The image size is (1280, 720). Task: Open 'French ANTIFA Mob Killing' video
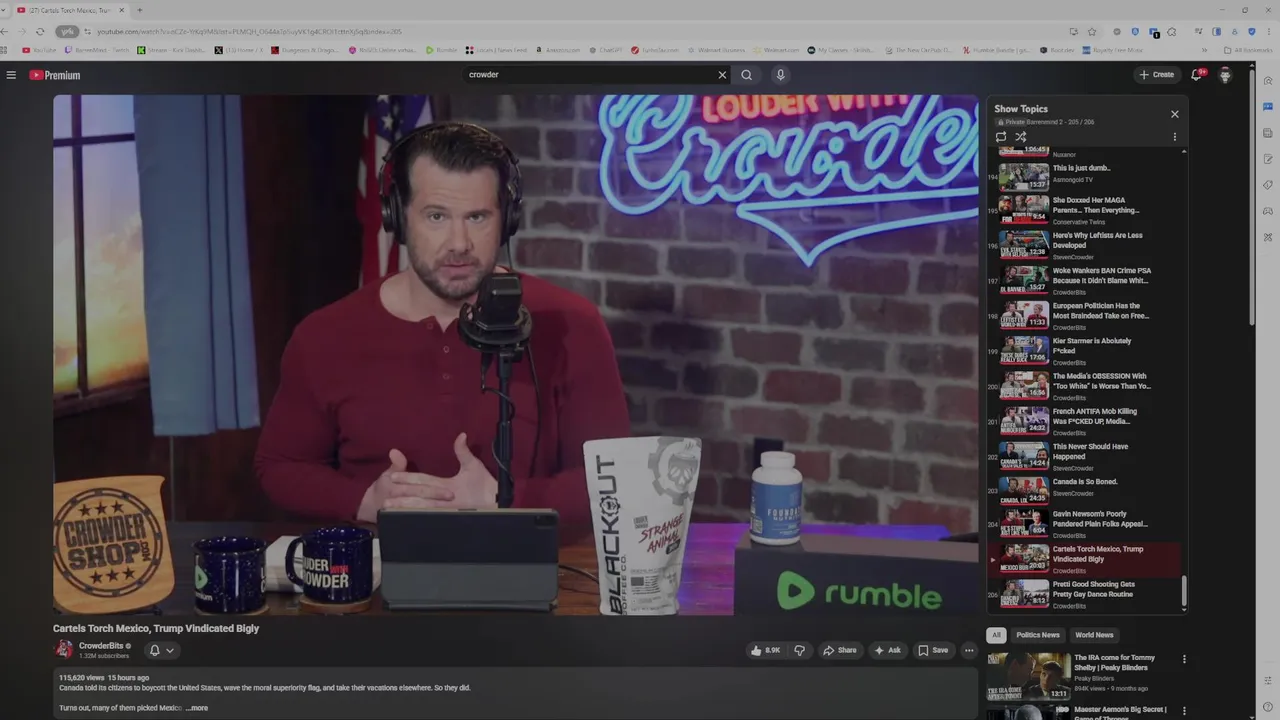[1085, 421]
